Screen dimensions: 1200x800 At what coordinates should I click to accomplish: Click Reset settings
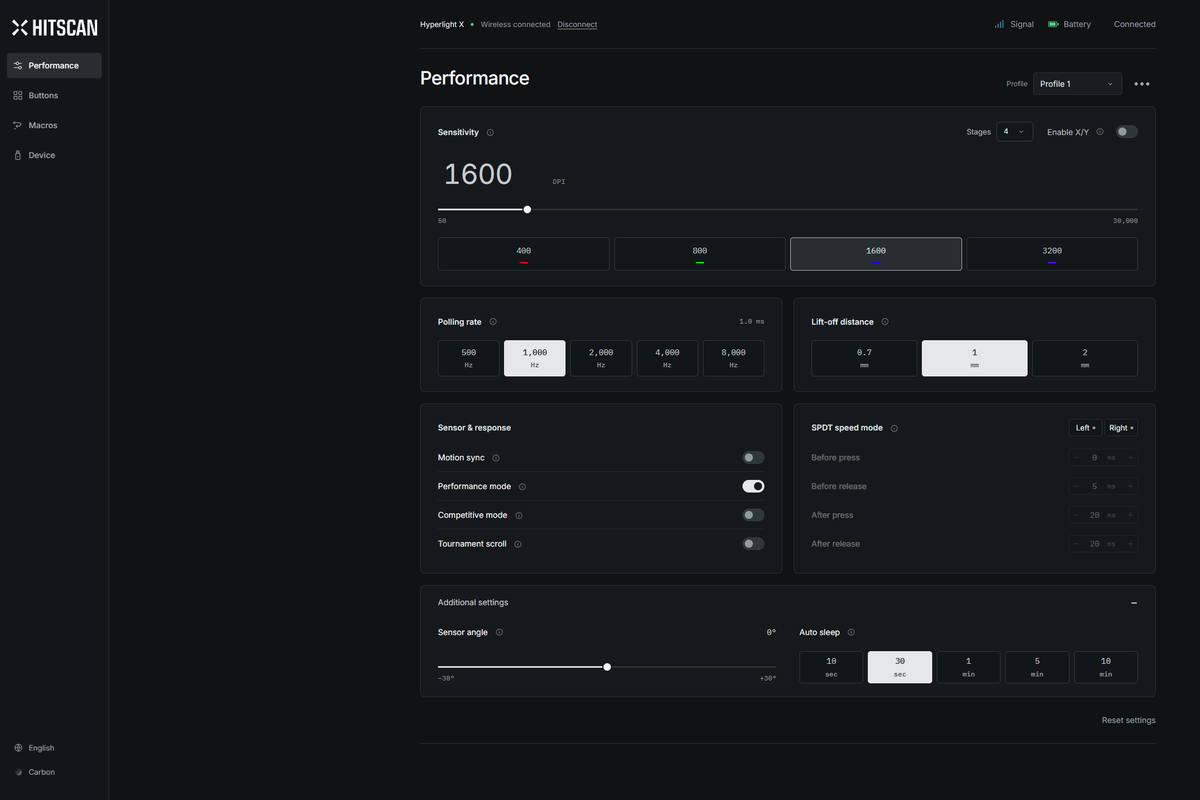tap(1128, 720)
